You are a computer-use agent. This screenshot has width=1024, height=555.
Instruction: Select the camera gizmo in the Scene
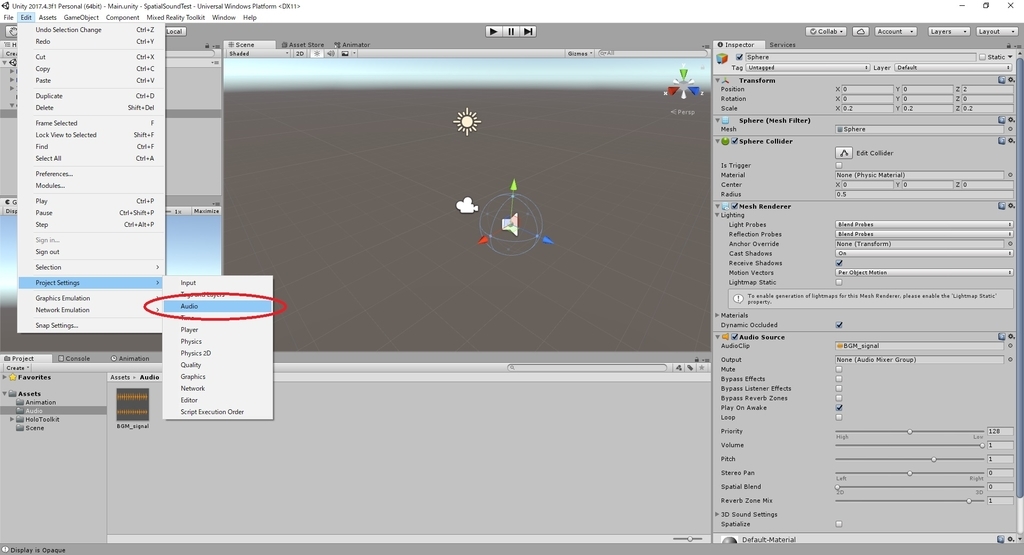[x=466, y=206]
